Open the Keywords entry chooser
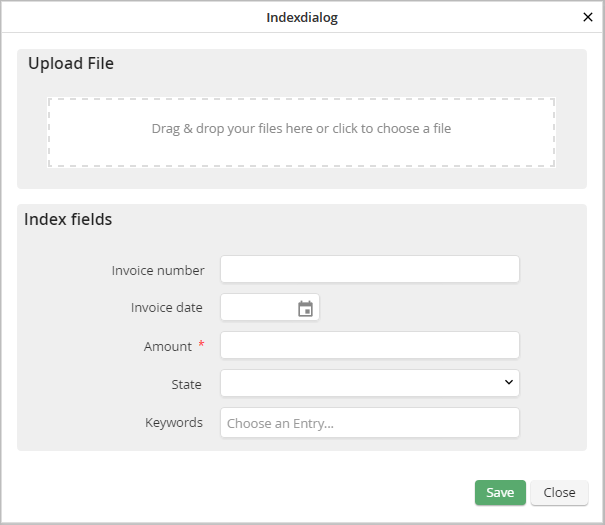Screen dimensions: 605x525 click(370, 423)
